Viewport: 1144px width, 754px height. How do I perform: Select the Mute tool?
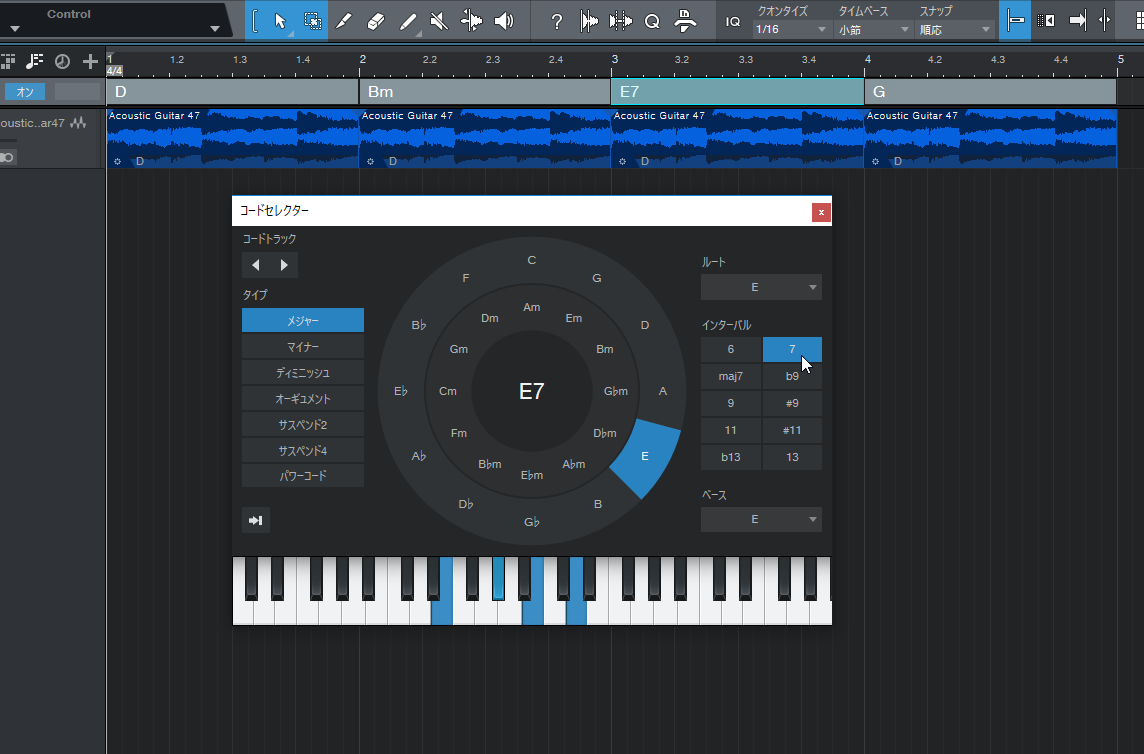(x=439, y=21)
